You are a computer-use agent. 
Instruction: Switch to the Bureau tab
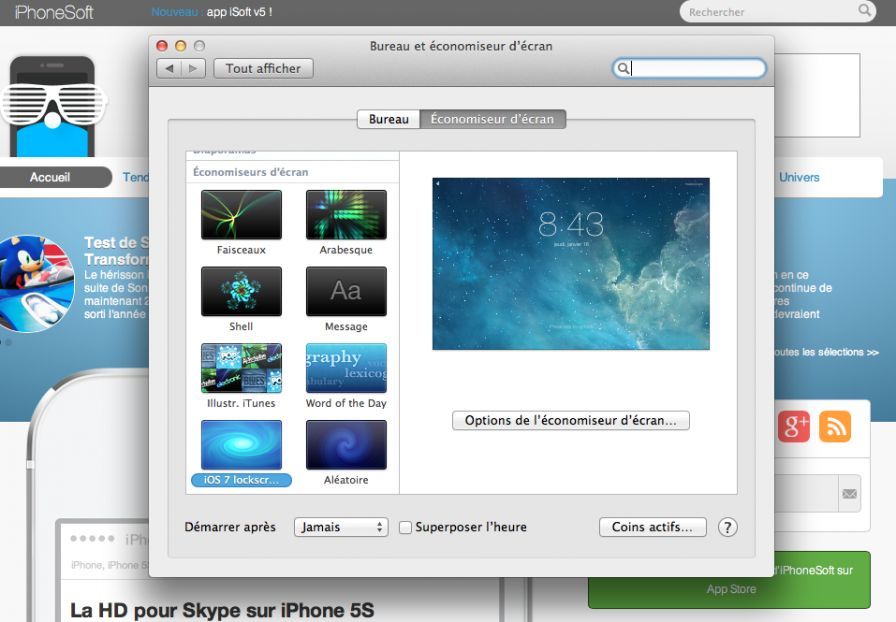pos(388,118)
